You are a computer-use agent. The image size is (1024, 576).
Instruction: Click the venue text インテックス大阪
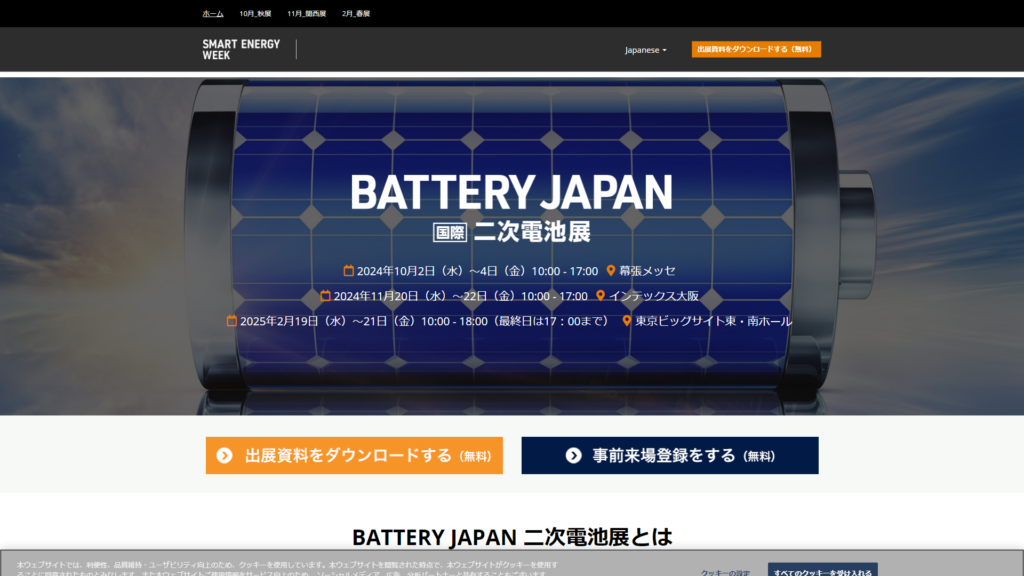654,296
